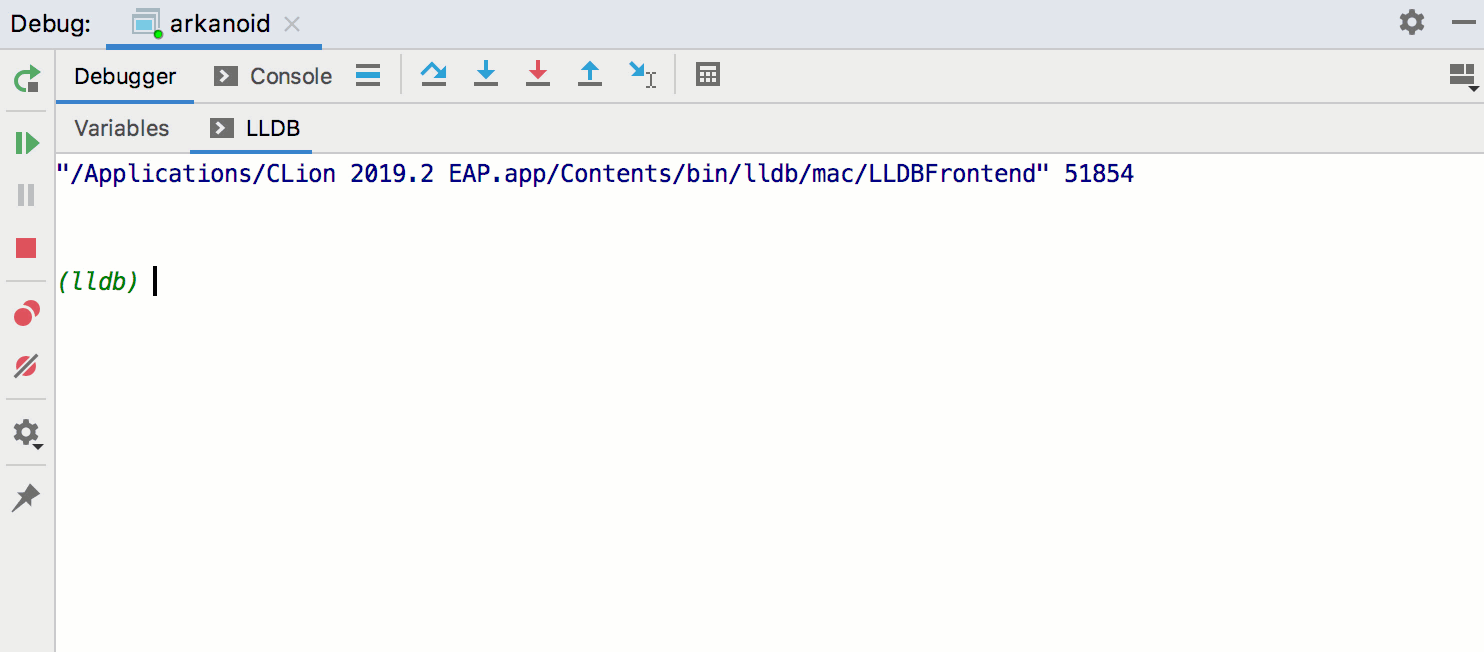This screenshot has width=1484, height=652.
Task: Click the Force Step Into icon
Action: [x=538, y=75]
